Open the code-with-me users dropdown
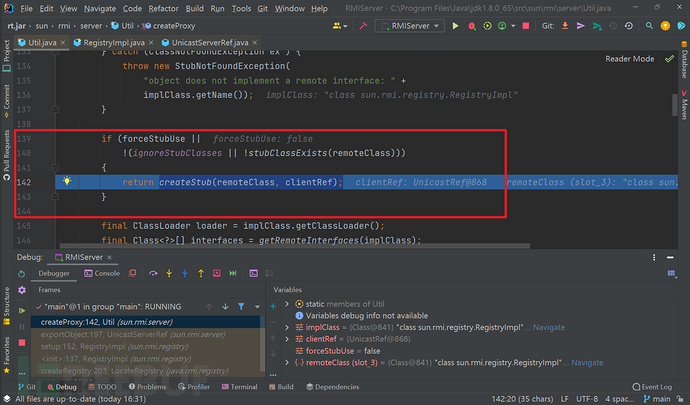Image resolution: width=690 pixels, height=405 pixels. pyautogui.click(x=340, y=26)
